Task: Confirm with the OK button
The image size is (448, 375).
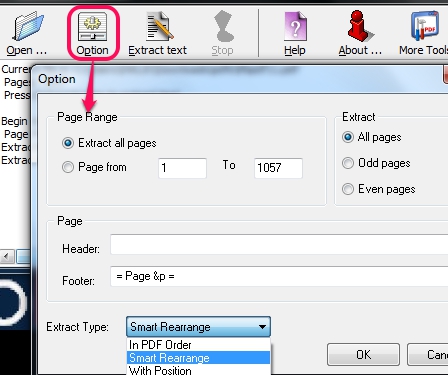Action: [x=363, y=355]
